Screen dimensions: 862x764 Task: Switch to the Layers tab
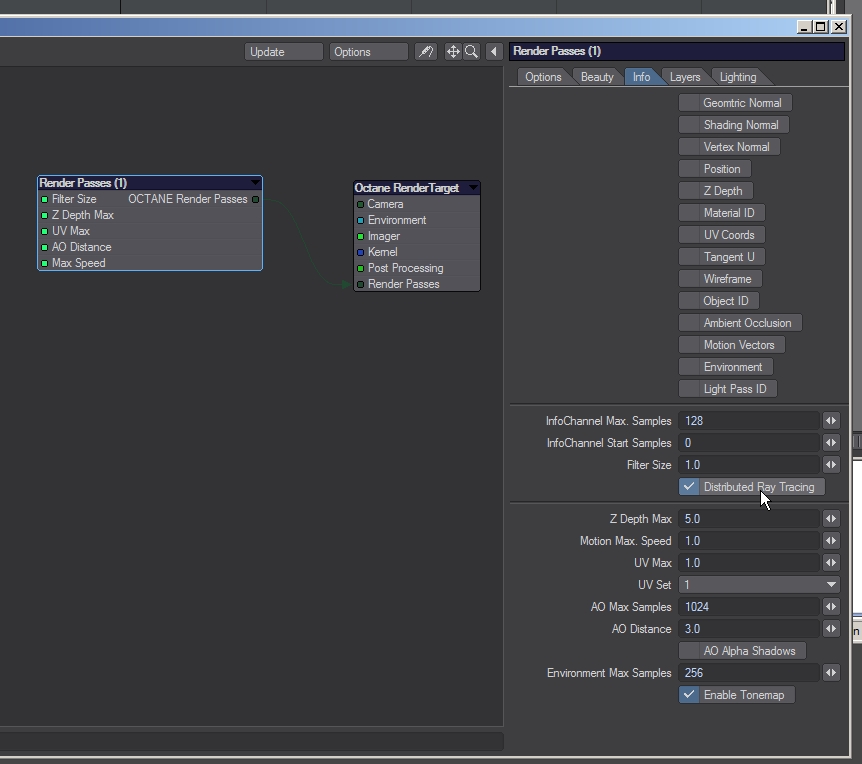pyautogui.click(x=685, y=77)
